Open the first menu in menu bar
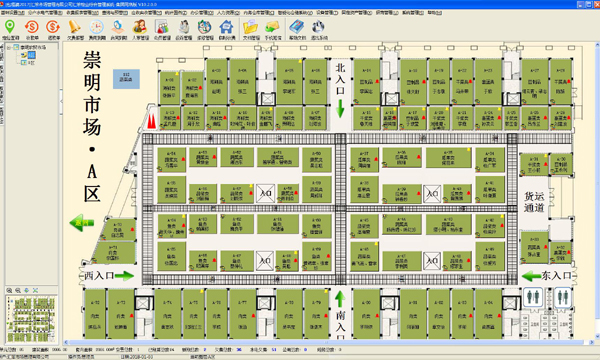This screenshot has width=600, height=360. coord(12,13)
